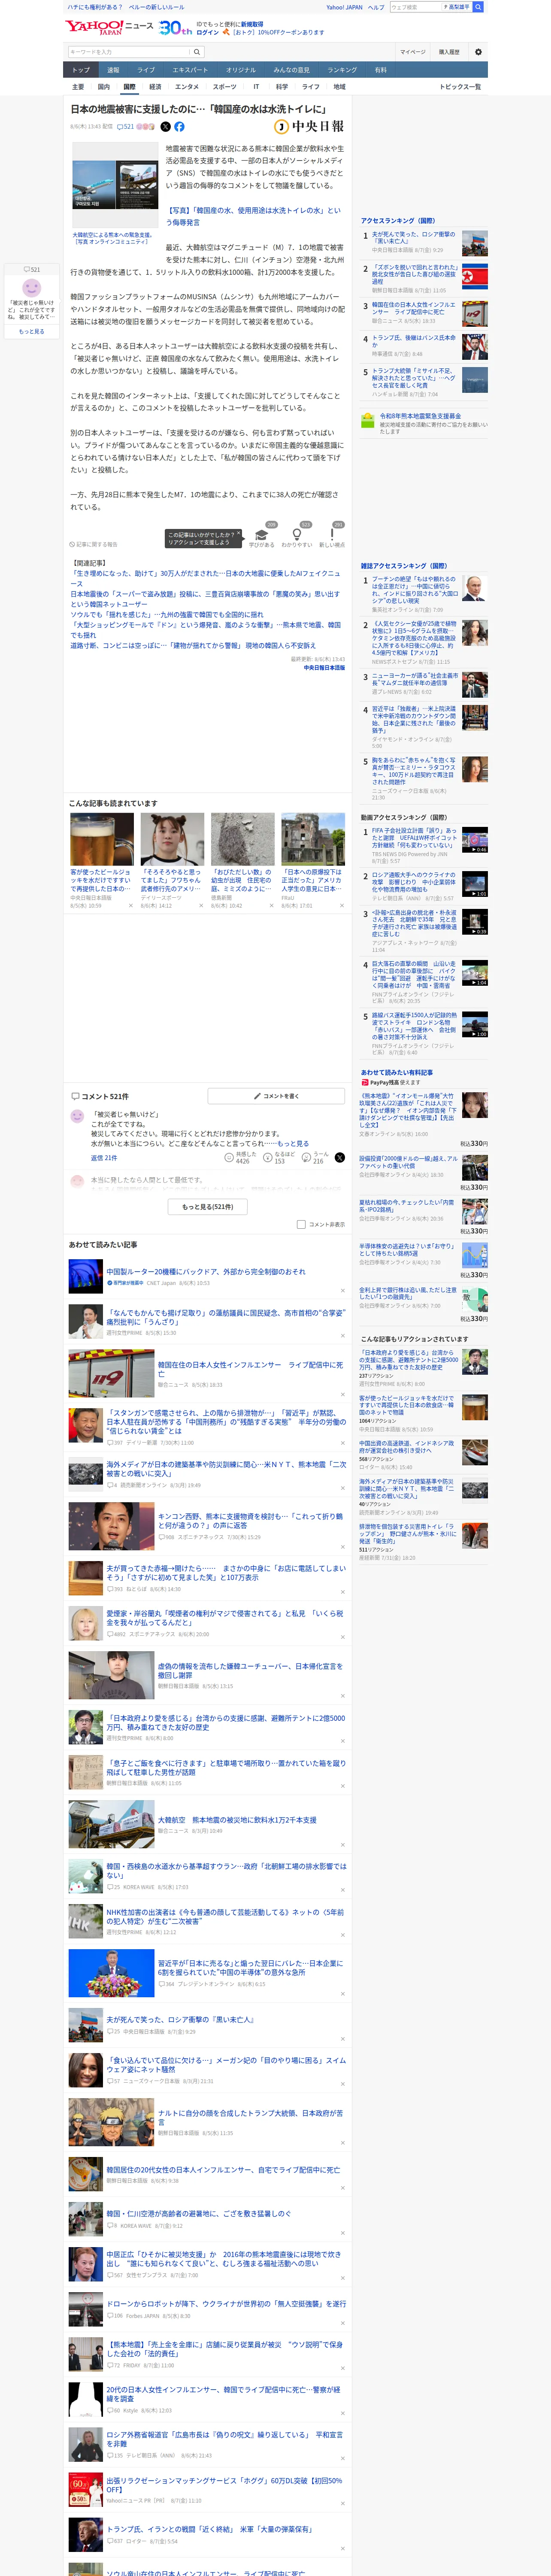
Task: Share the article on Facebook
Action: (179, 127)
